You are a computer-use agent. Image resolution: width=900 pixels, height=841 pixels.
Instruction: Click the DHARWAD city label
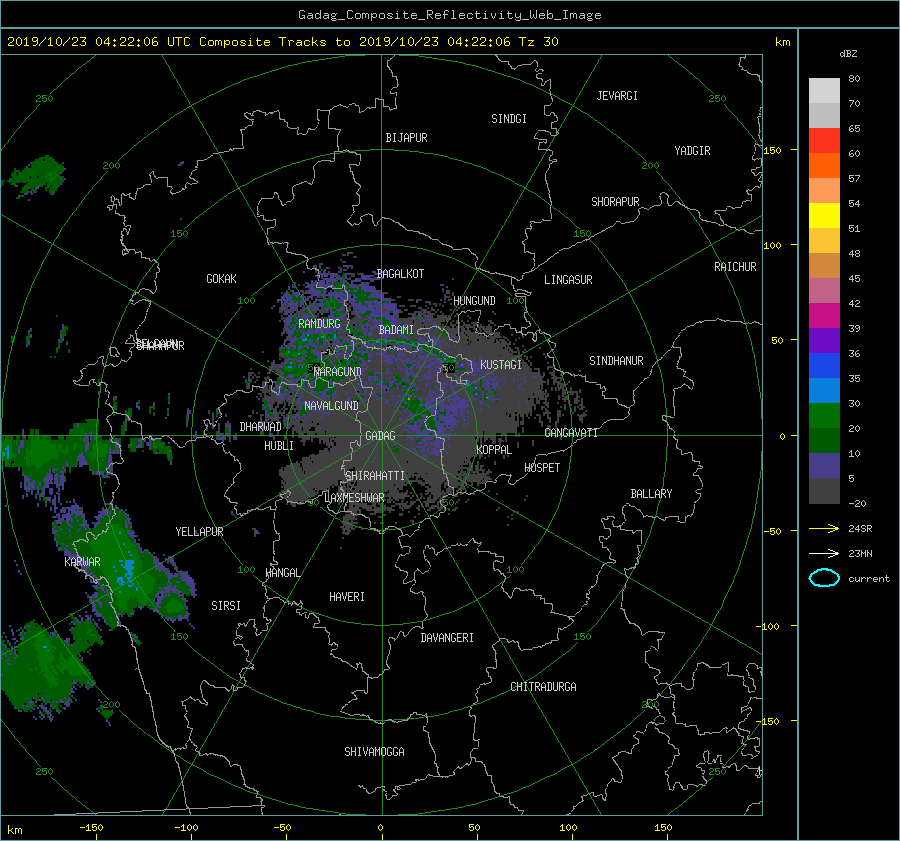pos(261,427)
